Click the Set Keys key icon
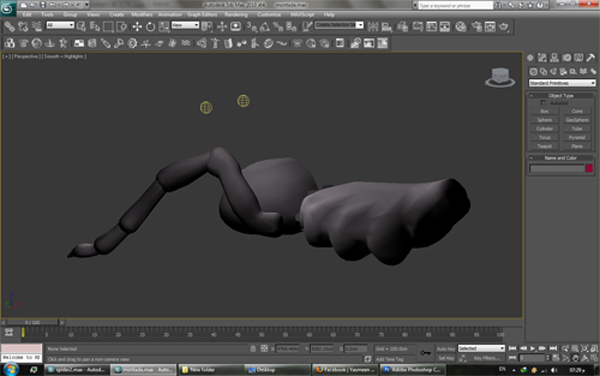The height and width of the screenshot is (376, 600). [x=426, y=353]
